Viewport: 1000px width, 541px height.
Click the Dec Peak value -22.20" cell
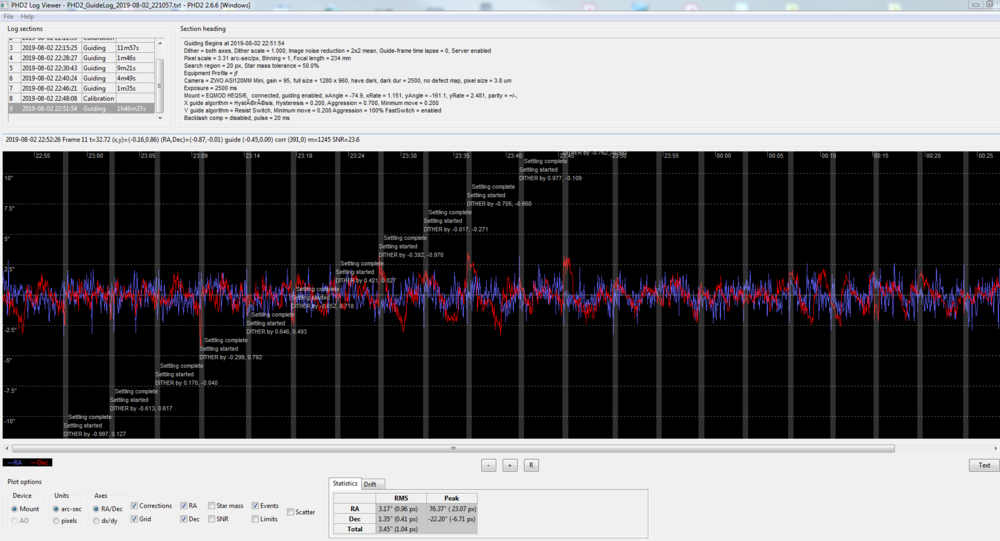click(452, 519)
